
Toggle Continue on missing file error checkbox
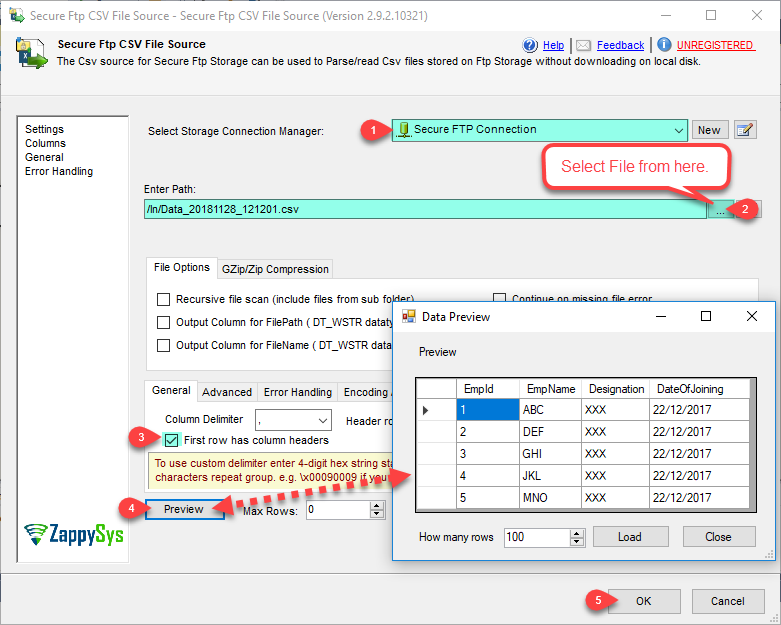pyautogui.click(x=499, y=297)
